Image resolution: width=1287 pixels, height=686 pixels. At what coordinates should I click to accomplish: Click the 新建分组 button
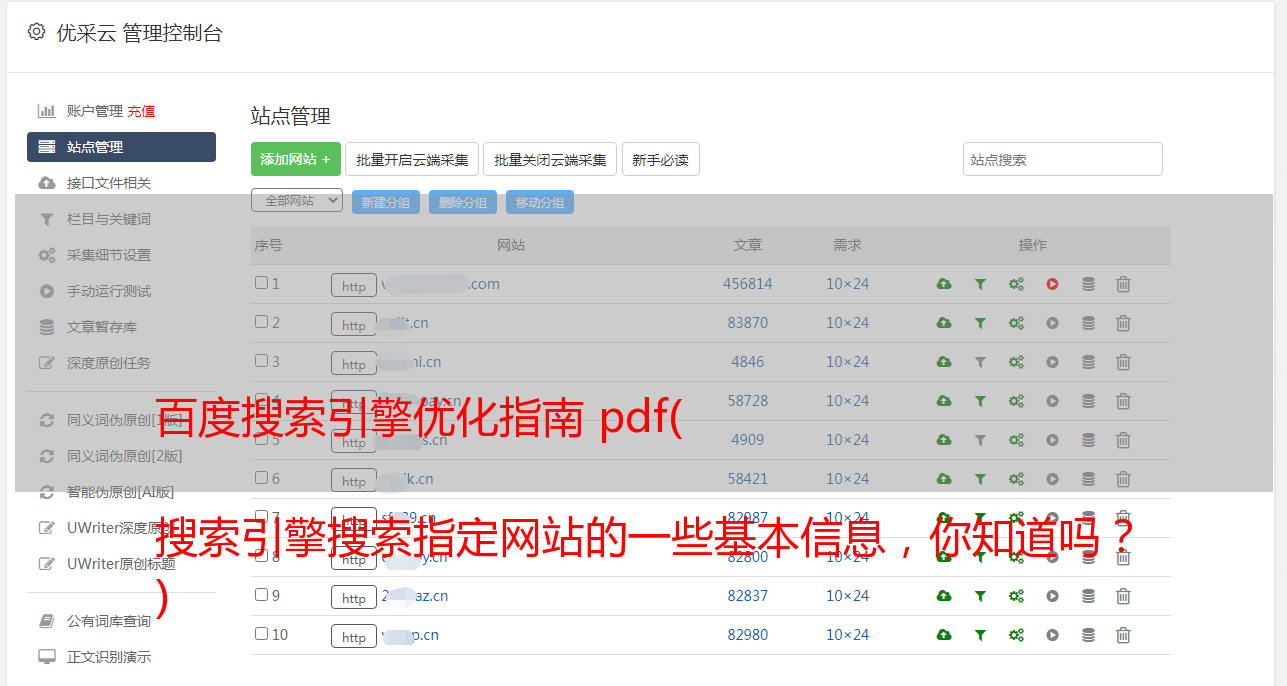(386, 202)
